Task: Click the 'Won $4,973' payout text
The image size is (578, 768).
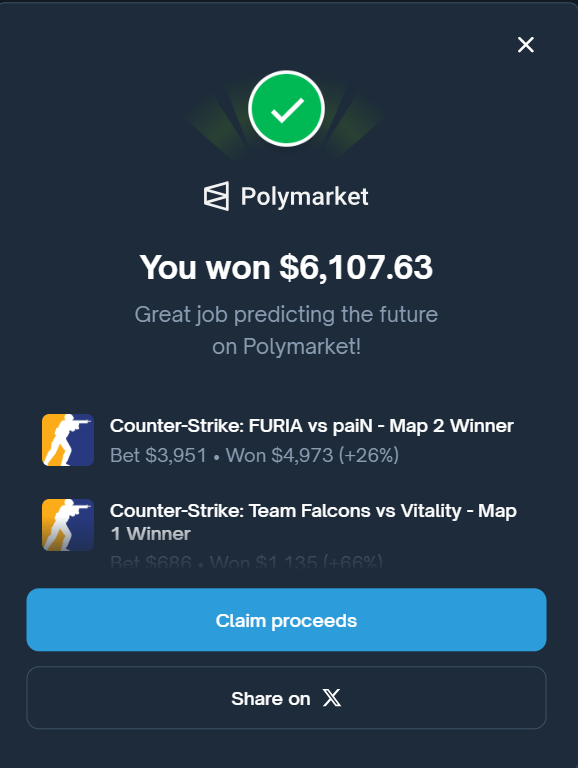Action: coord(279,456)
